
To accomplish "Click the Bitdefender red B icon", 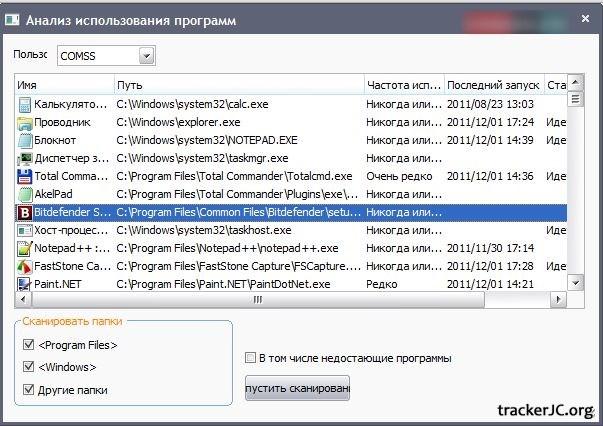I will coord(25,213).
